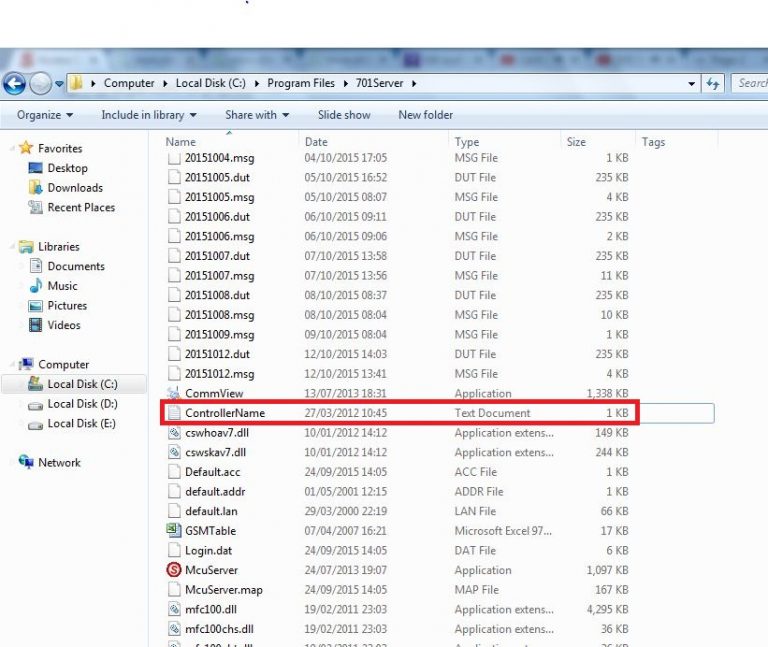Select Local Disk (C:) in the tree
Screen dimensions: 768x647
(x=81, y=384)
